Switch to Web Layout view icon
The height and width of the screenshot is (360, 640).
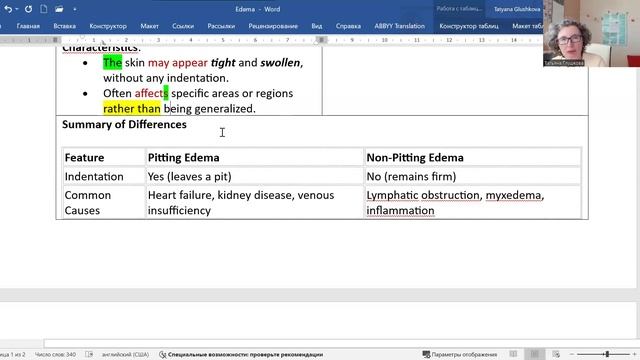coord(556,354)
